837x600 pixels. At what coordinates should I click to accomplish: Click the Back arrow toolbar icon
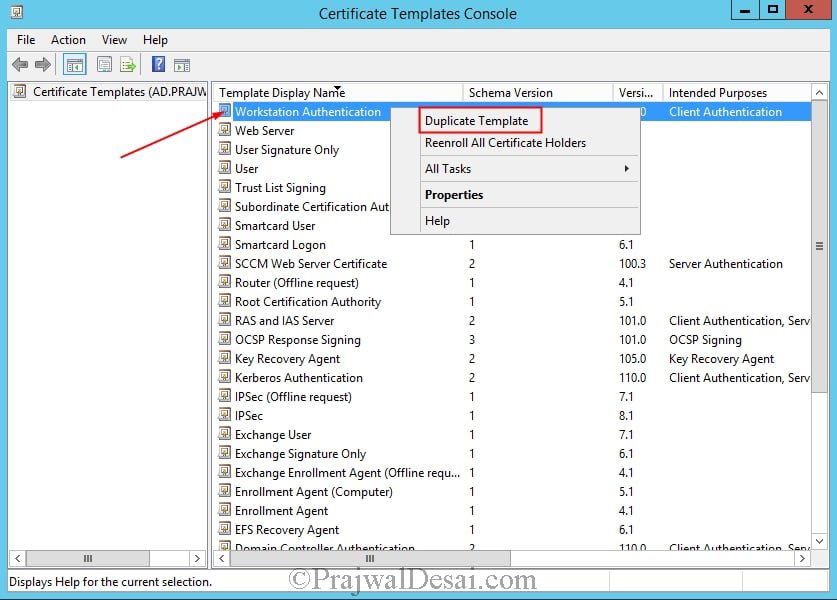pos(20,65)
